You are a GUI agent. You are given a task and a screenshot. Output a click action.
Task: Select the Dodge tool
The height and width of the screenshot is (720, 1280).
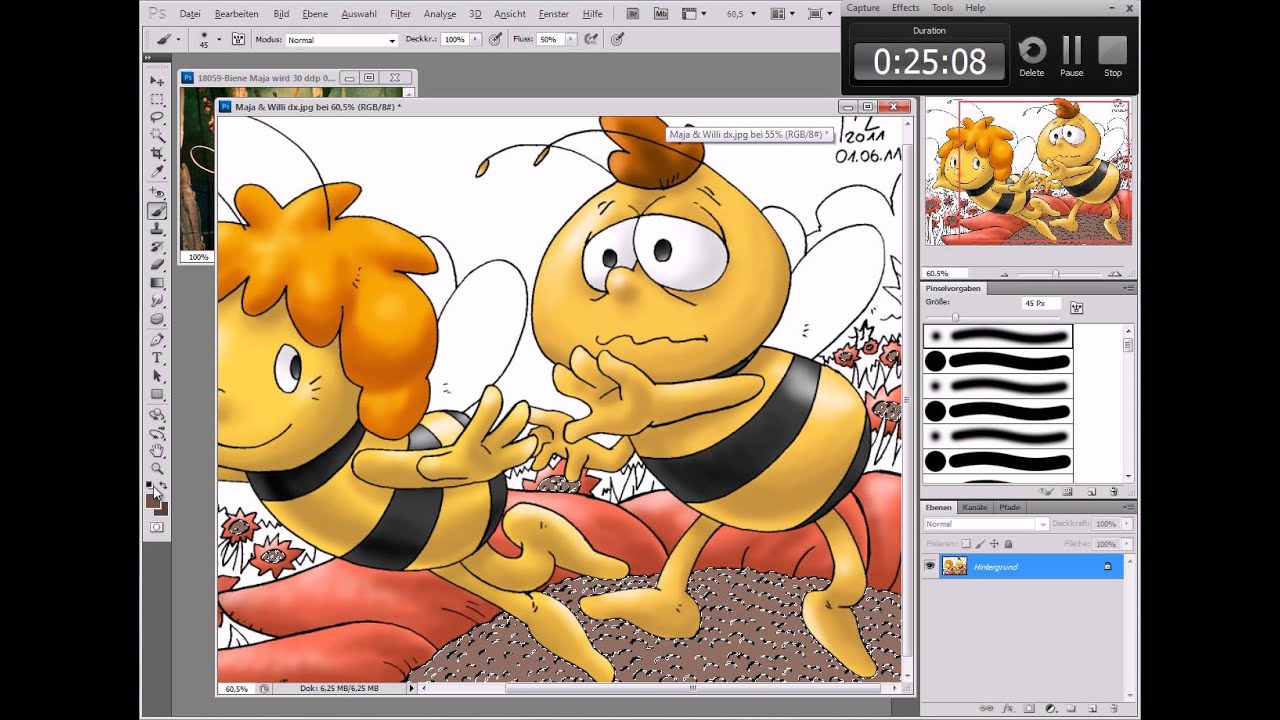(157, 319)
